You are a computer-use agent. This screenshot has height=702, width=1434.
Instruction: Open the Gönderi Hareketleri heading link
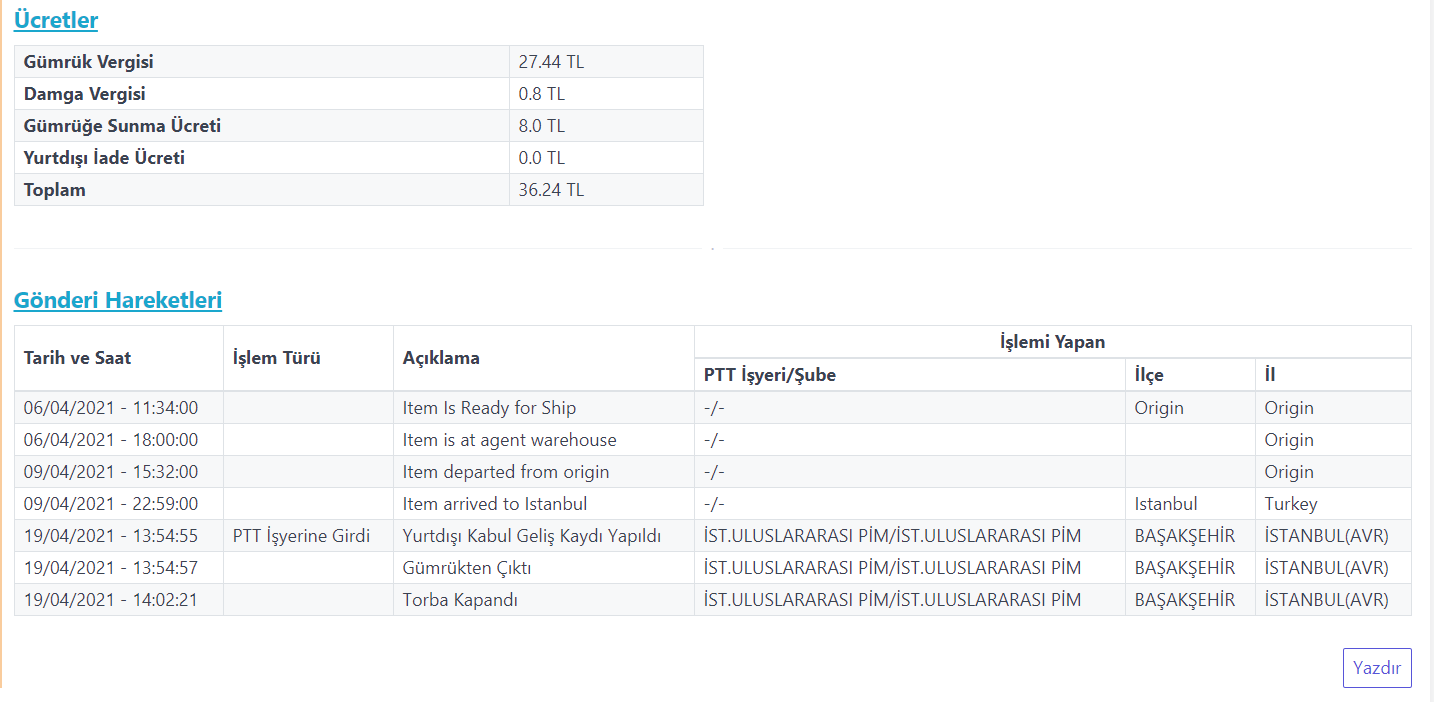point(118,300)
